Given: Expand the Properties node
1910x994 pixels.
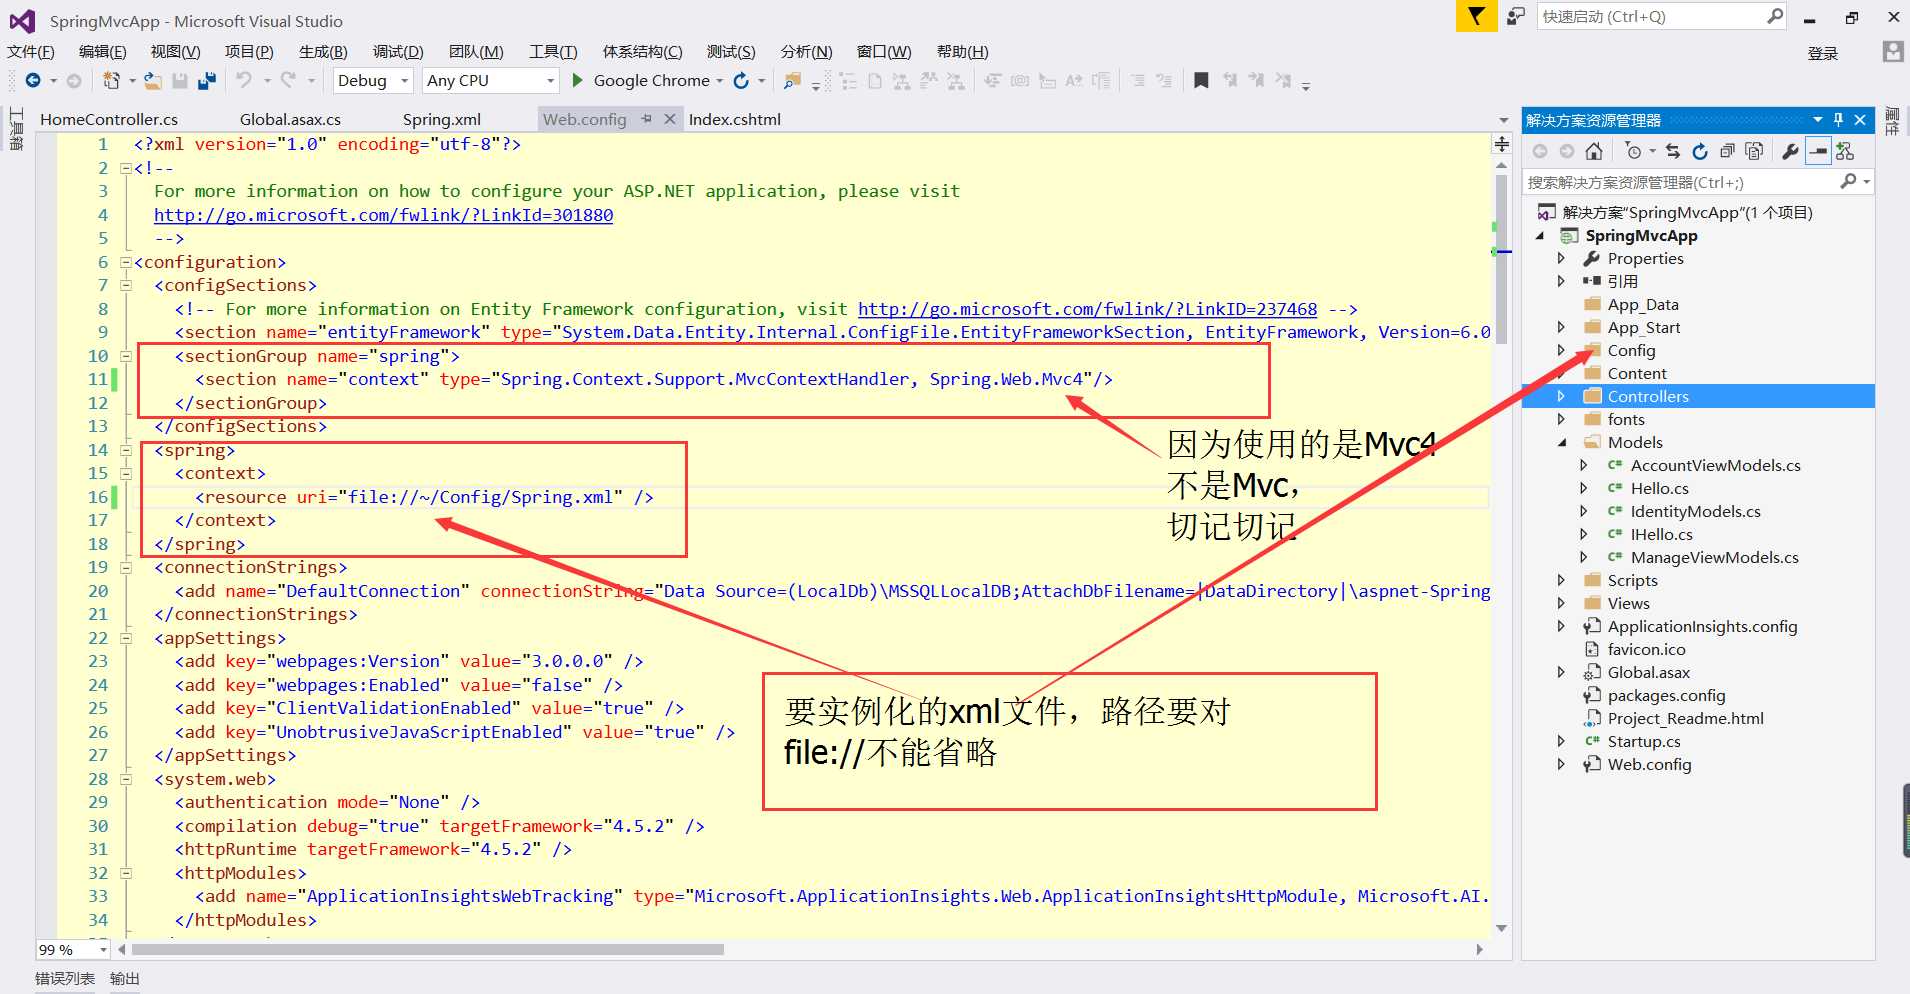Looking at the screenshot, I should point(1561,258).
